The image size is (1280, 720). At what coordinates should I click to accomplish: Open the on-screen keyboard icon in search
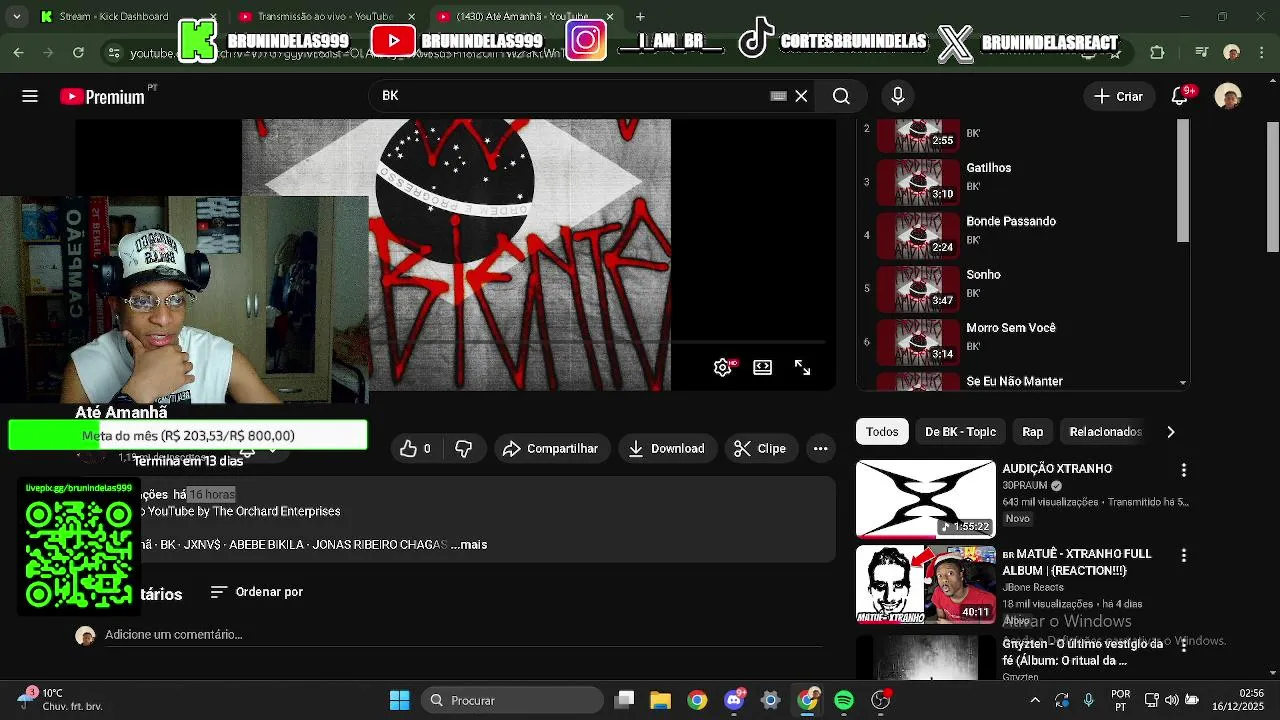(x=778, y=96)
